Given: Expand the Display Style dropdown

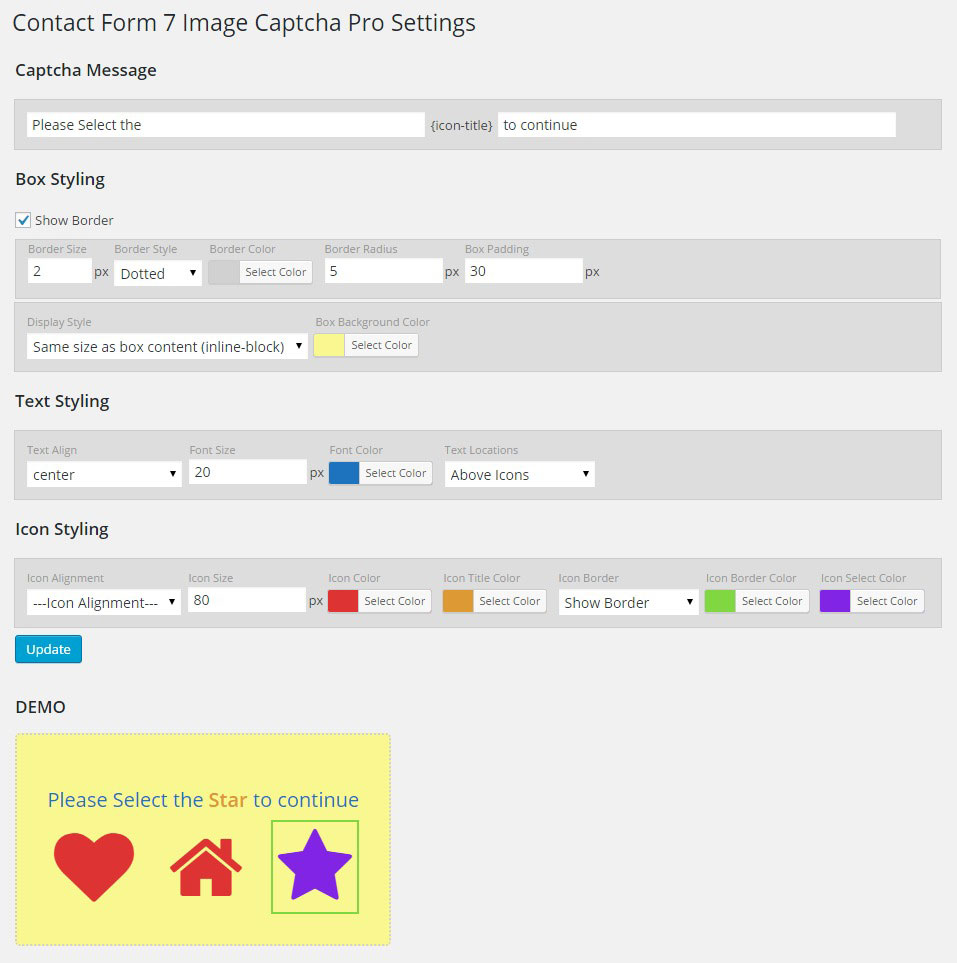Looking at the screenshot, I should pos(167,346).
